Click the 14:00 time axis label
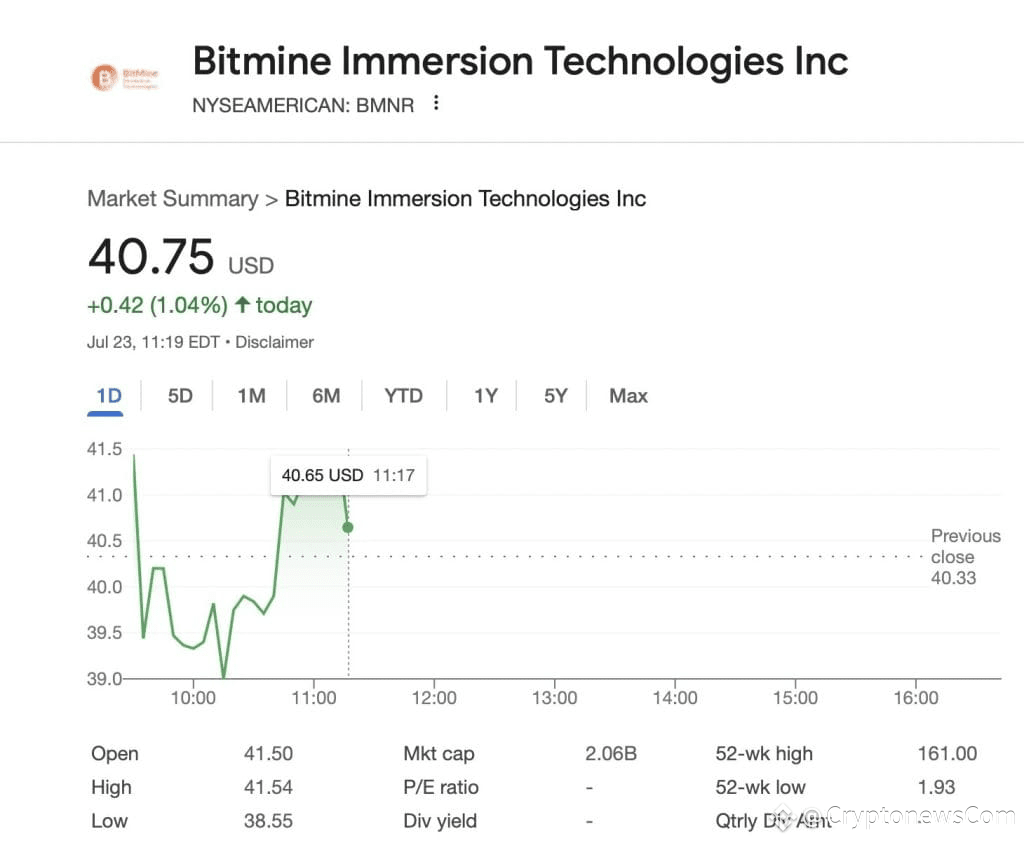The height and width of the screenshot is (843, 1024). (675, 698)
